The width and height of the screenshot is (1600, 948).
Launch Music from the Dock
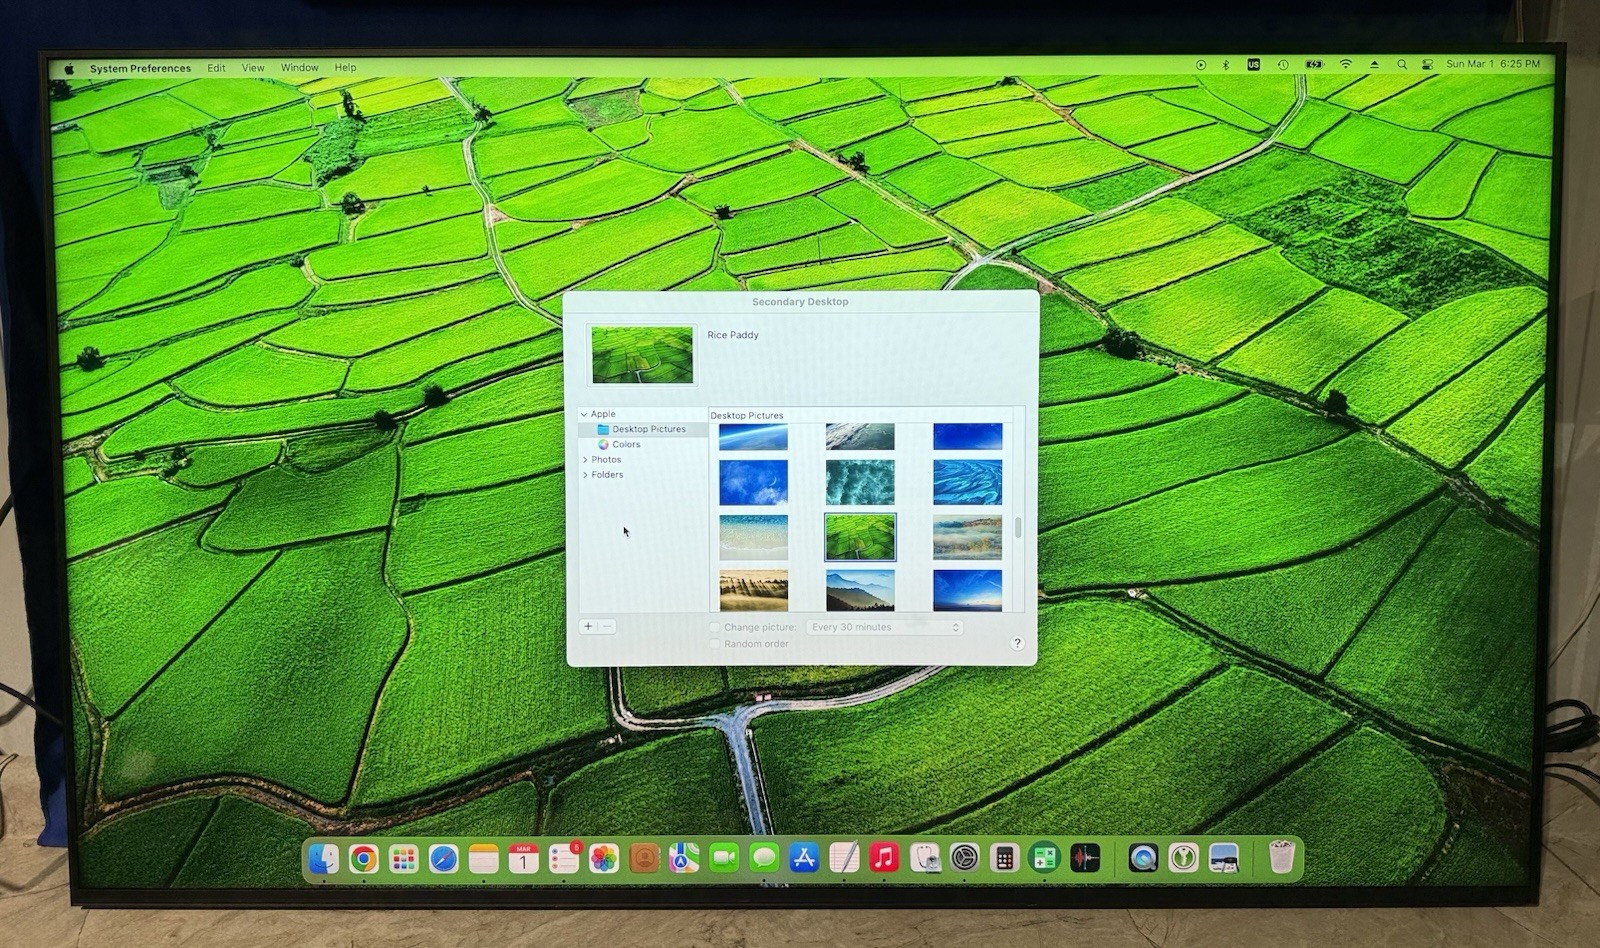coord(884,858)
